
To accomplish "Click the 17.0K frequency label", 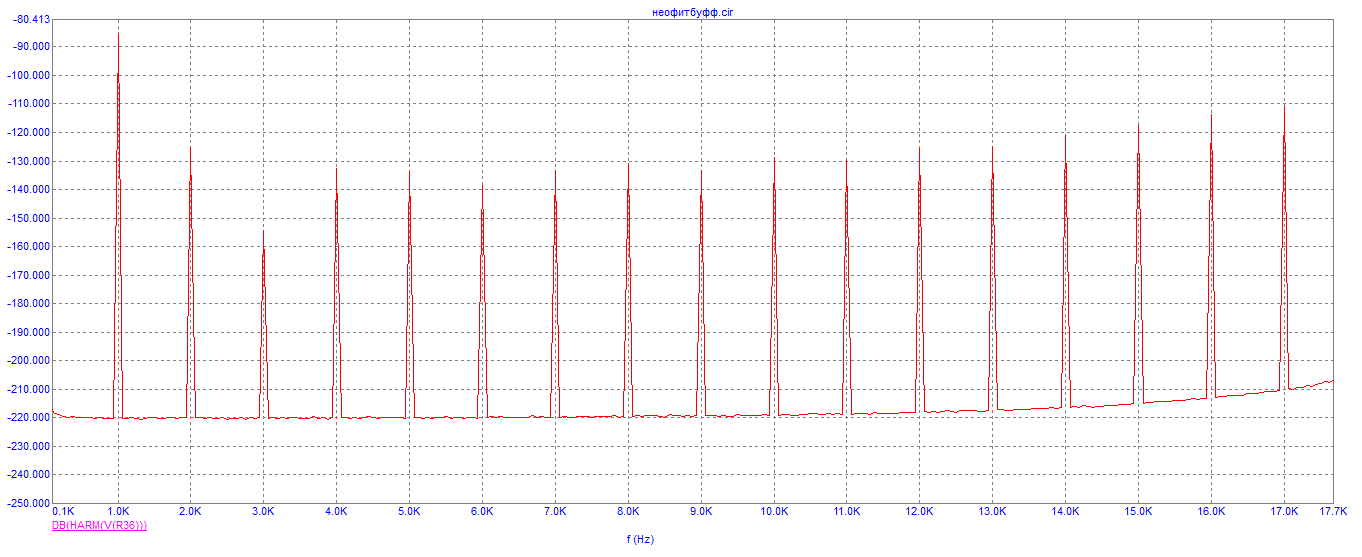I will (1284, 511).
